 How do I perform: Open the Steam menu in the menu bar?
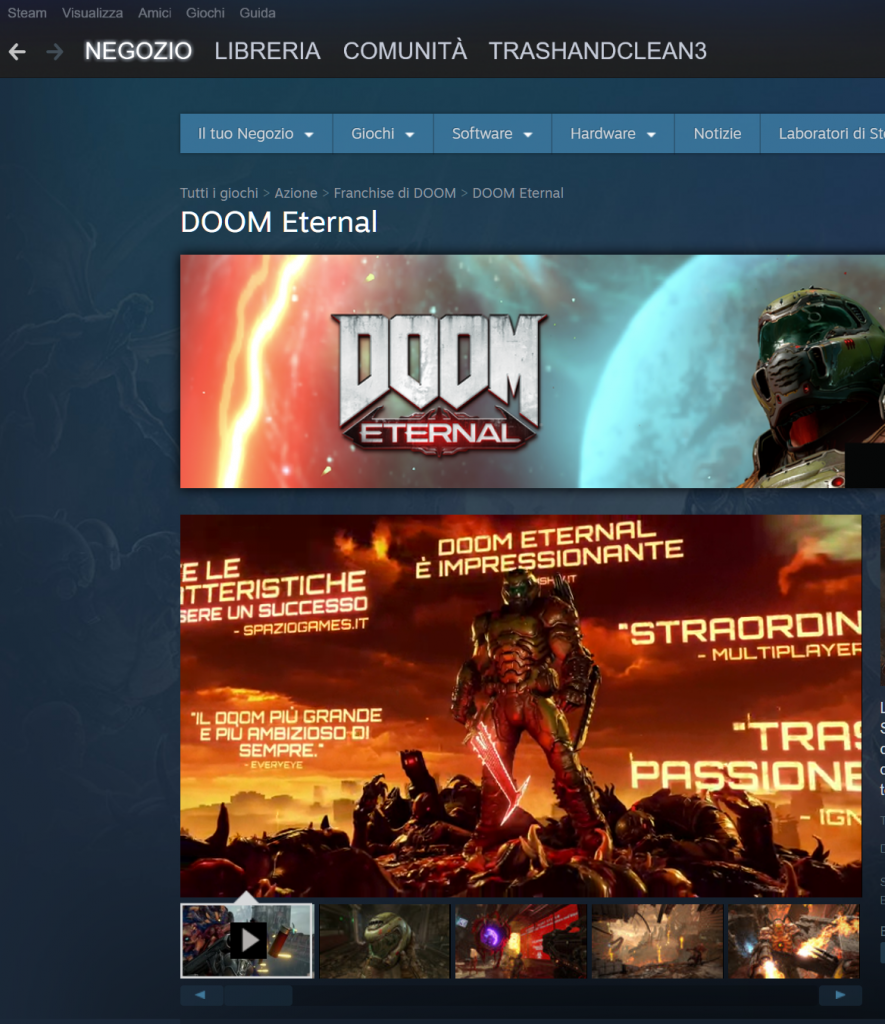click(27, 13)
